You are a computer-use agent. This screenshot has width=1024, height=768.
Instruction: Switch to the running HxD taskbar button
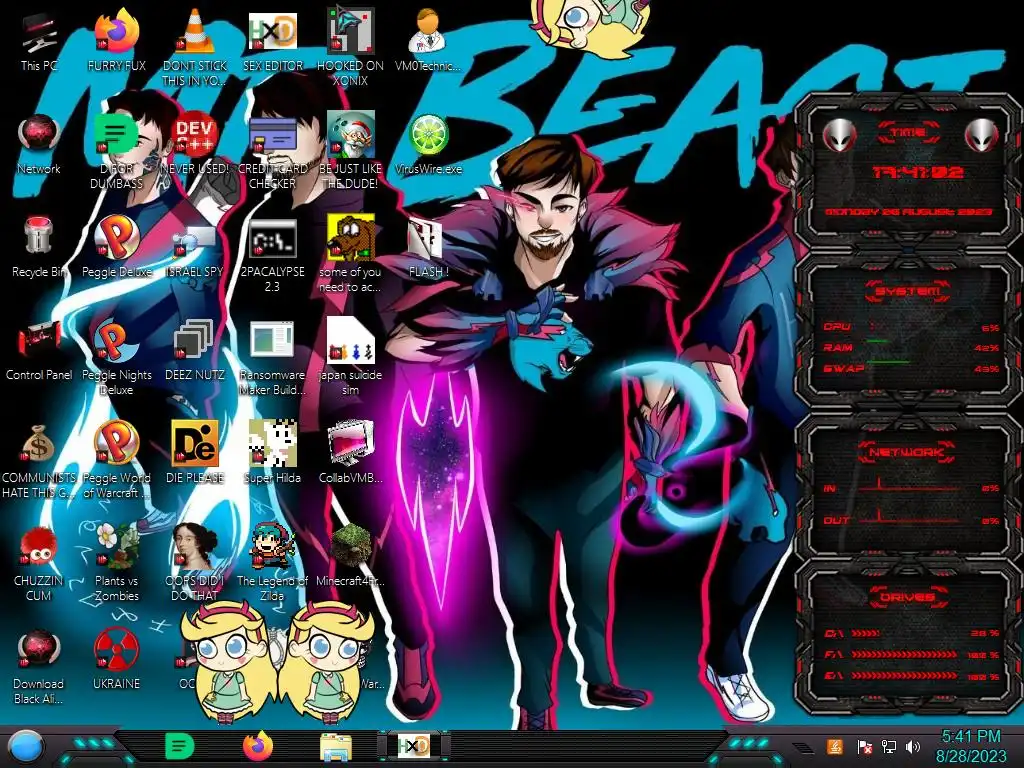(x=414, y=746)
